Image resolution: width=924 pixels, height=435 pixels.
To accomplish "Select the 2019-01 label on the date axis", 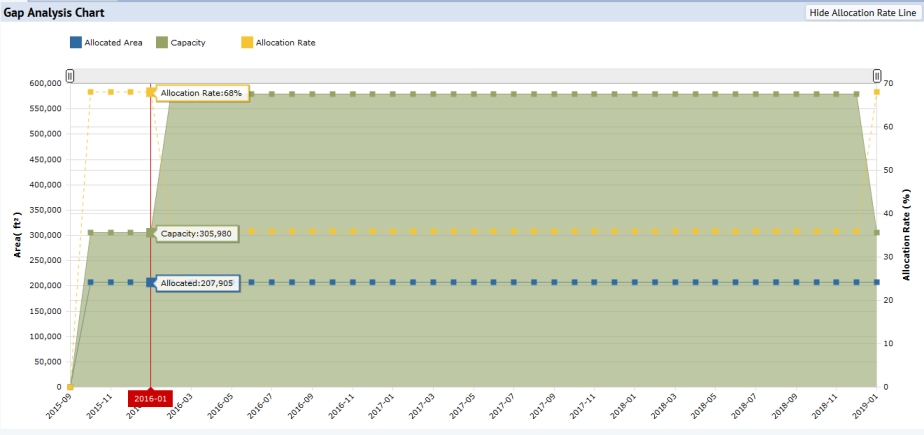I will pos(867,404).
